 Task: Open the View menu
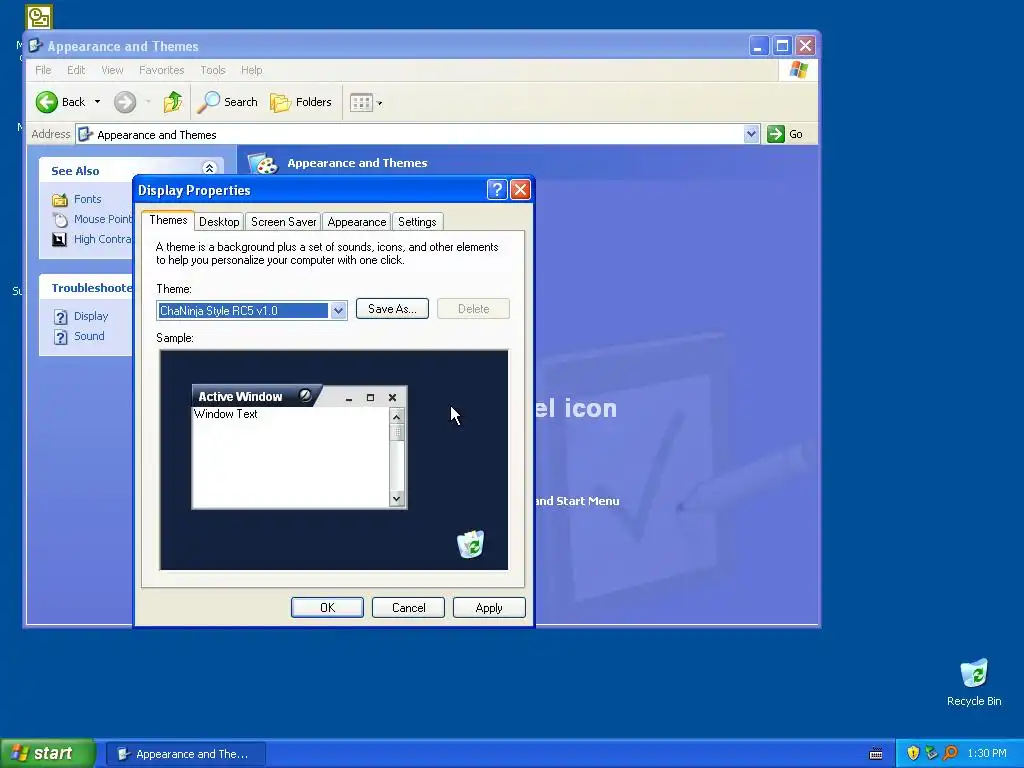(112, 70)
